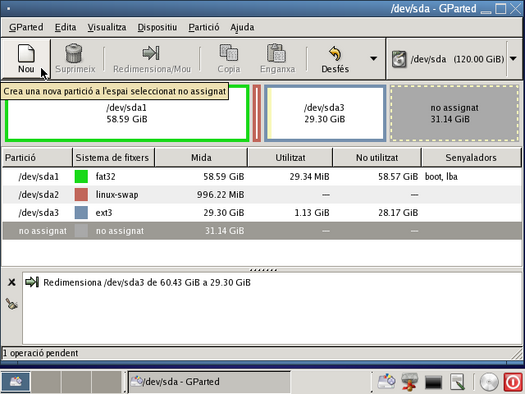Image resolution: width=525 pixels, height=394 pixels.
Task: Select the /dev/sda1 partition row
Action: [262, 176]
